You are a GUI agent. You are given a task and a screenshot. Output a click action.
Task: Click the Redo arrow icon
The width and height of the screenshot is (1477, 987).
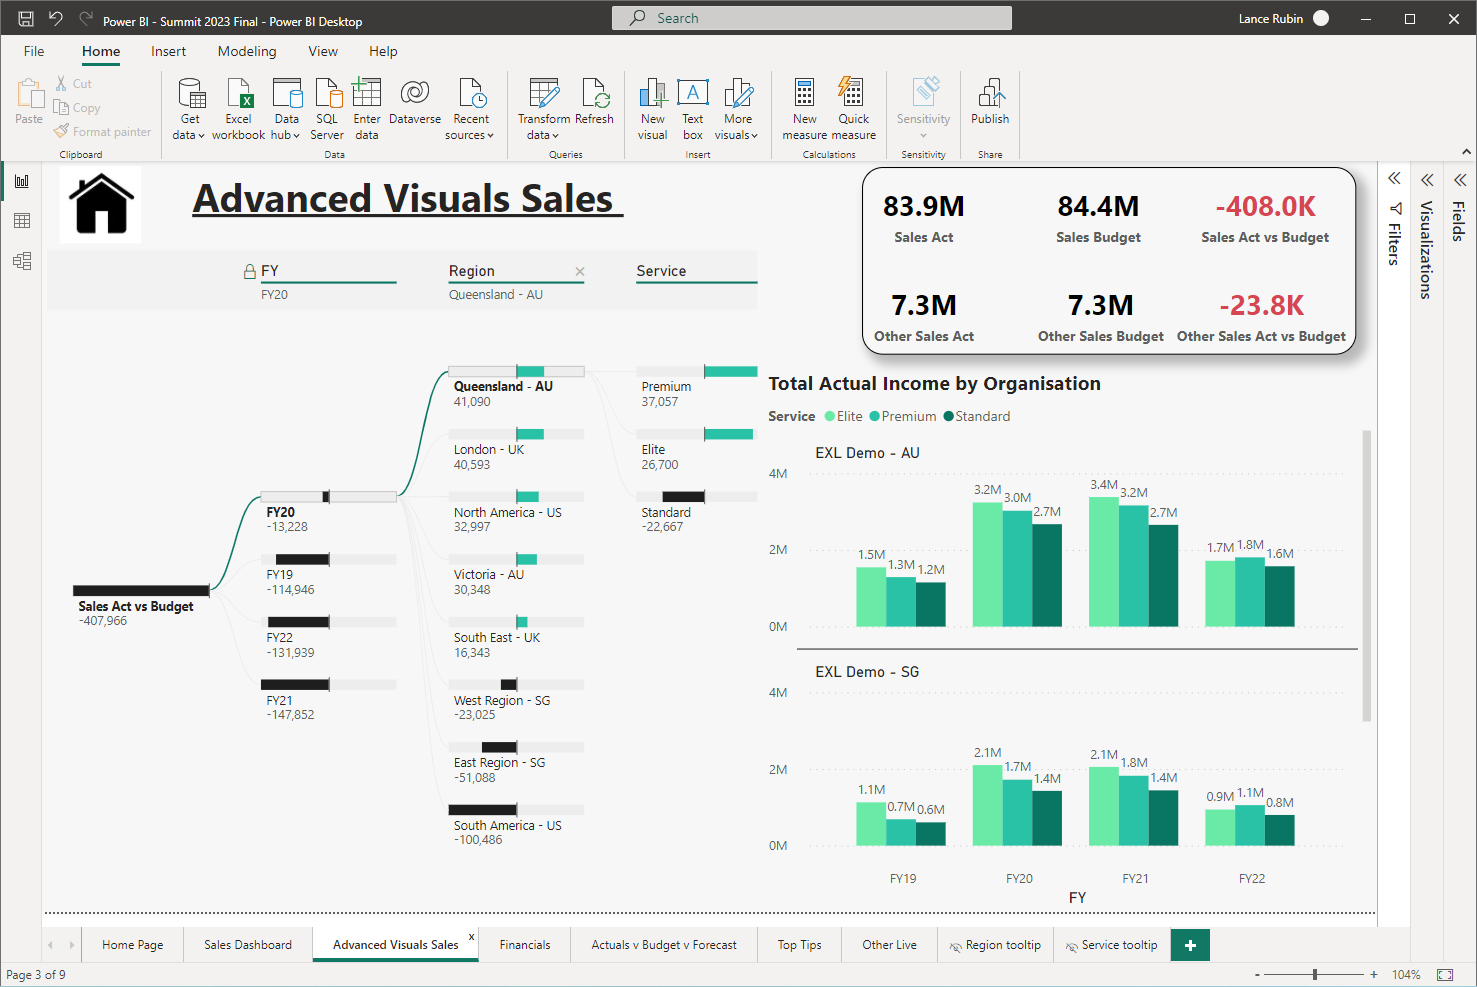point(85,19)
